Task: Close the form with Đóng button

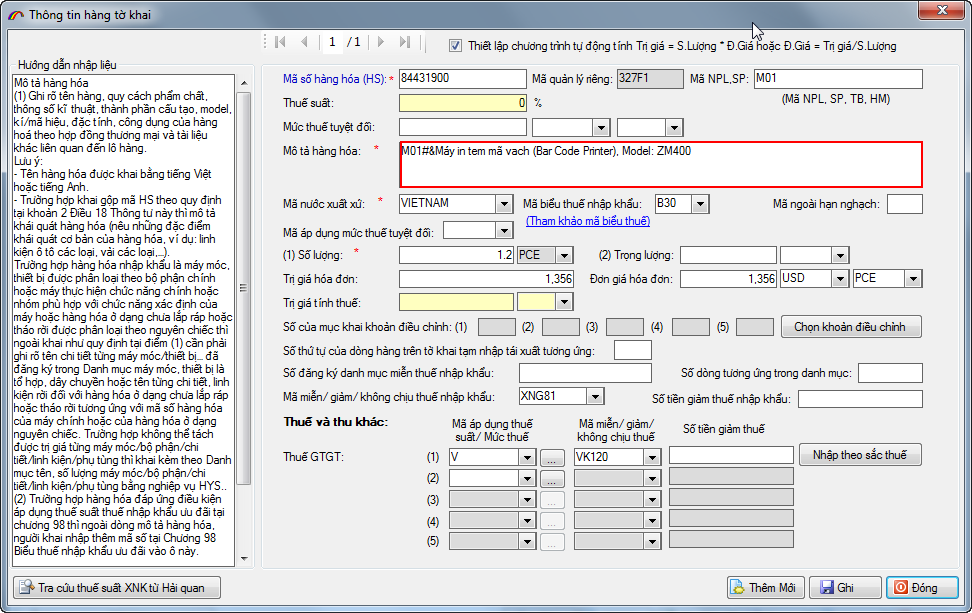Action: click(x=922, y=588)
